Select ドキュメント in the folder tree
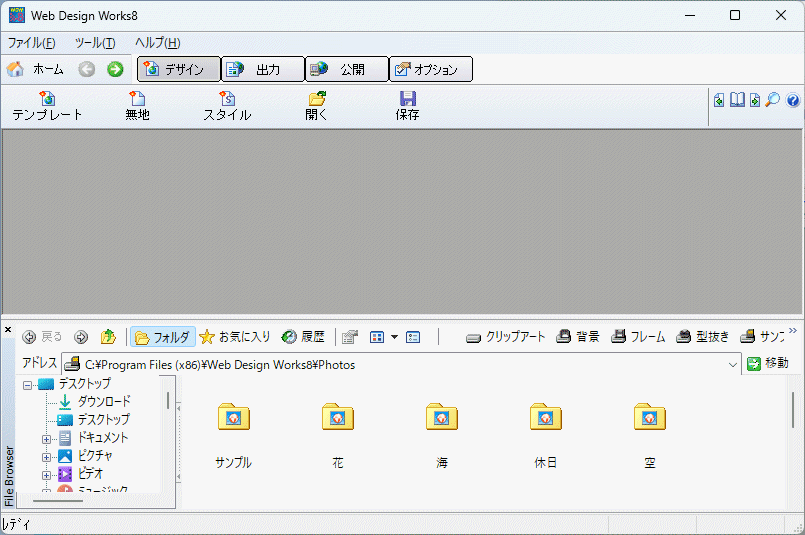The height and width of the screenshot is (535, 805). pyautogui.click(x=103, y=437)
